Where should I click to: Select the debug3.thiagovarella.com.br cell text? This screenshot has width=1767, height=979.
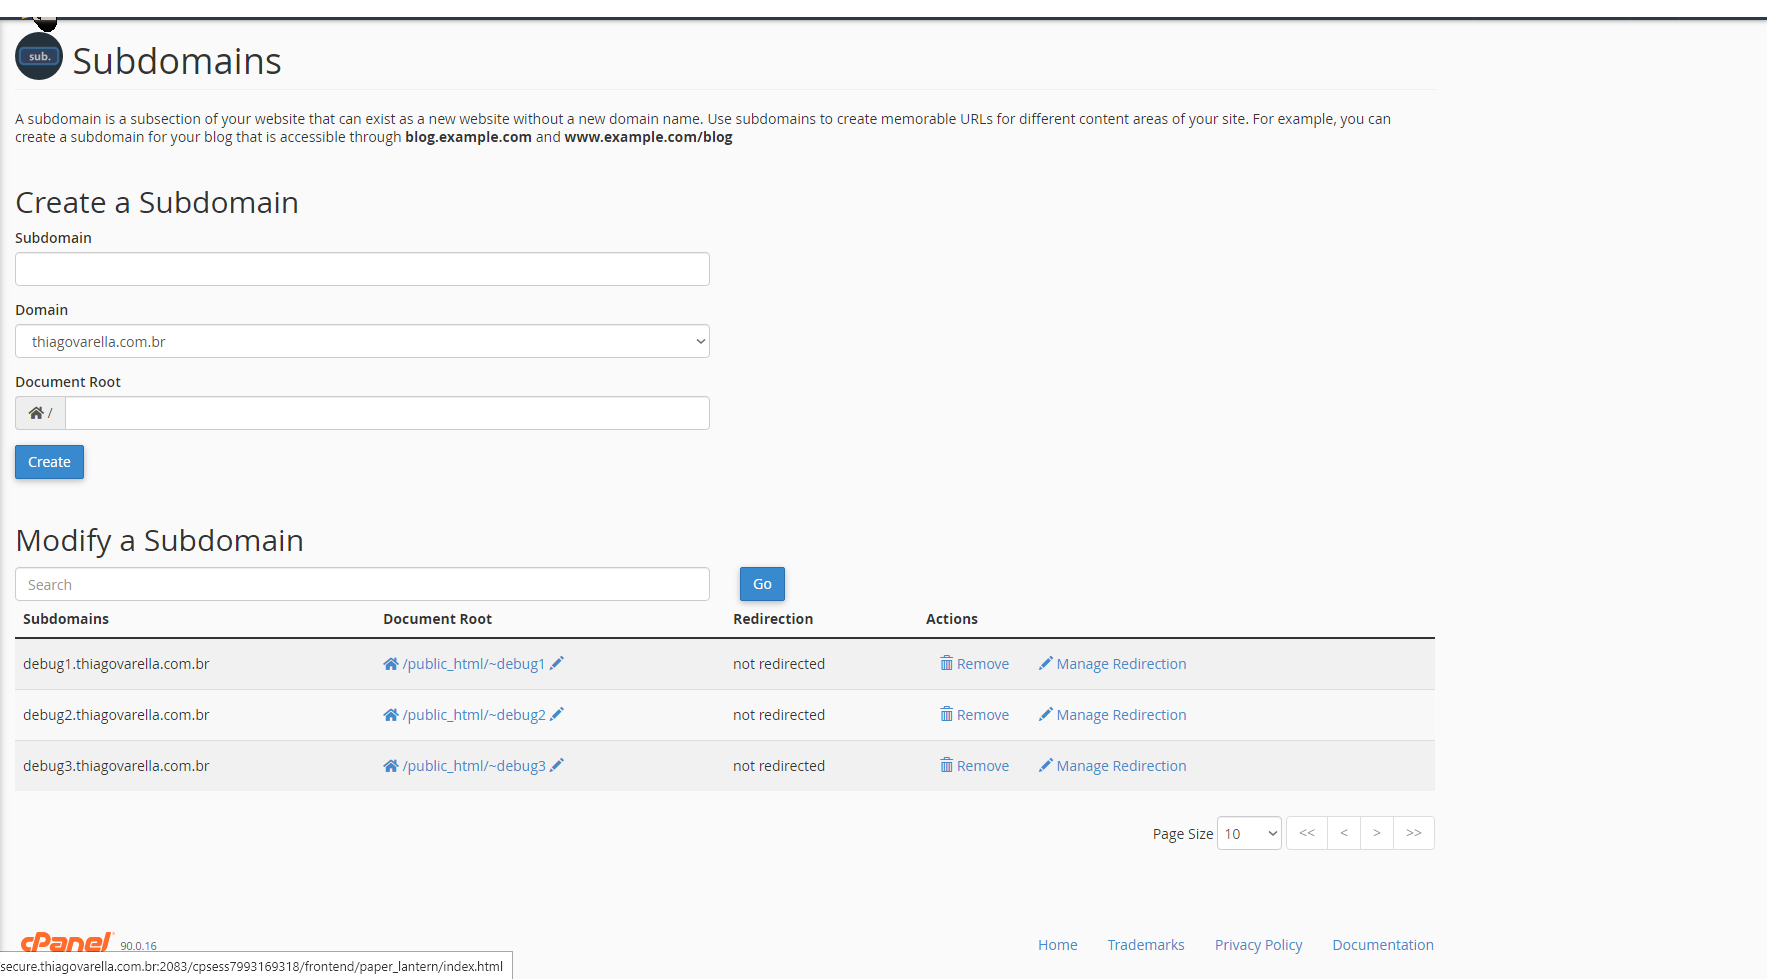pyautogui.click(x=116, y=766)
